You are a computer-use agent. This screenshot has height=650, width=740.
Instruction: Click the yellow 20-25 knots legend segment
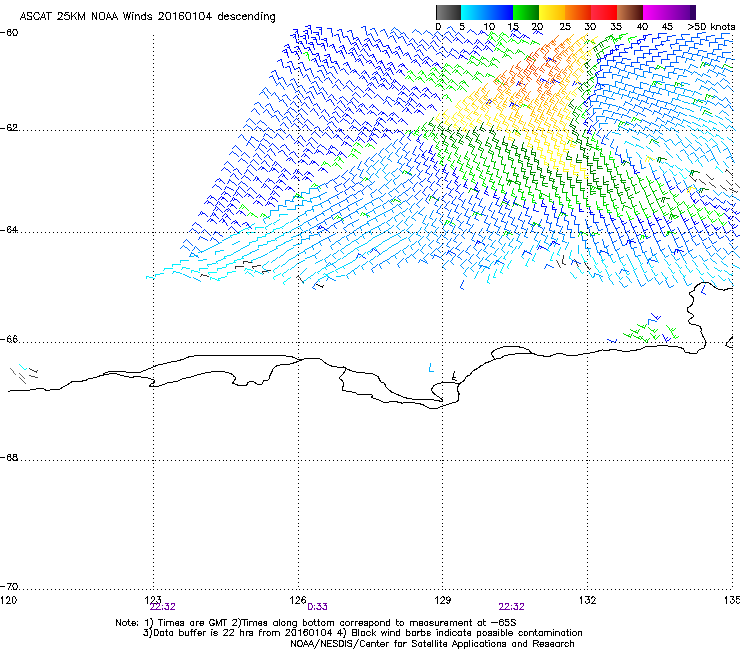552,12
